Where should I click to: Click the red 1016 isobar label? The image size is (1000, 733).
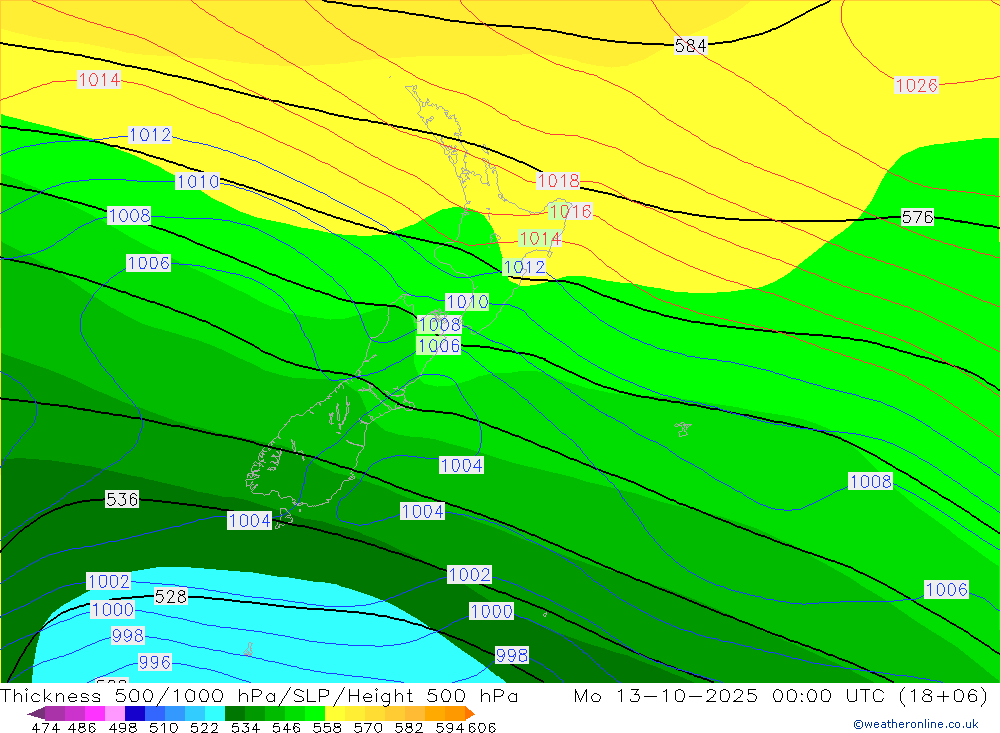[571, 211]
